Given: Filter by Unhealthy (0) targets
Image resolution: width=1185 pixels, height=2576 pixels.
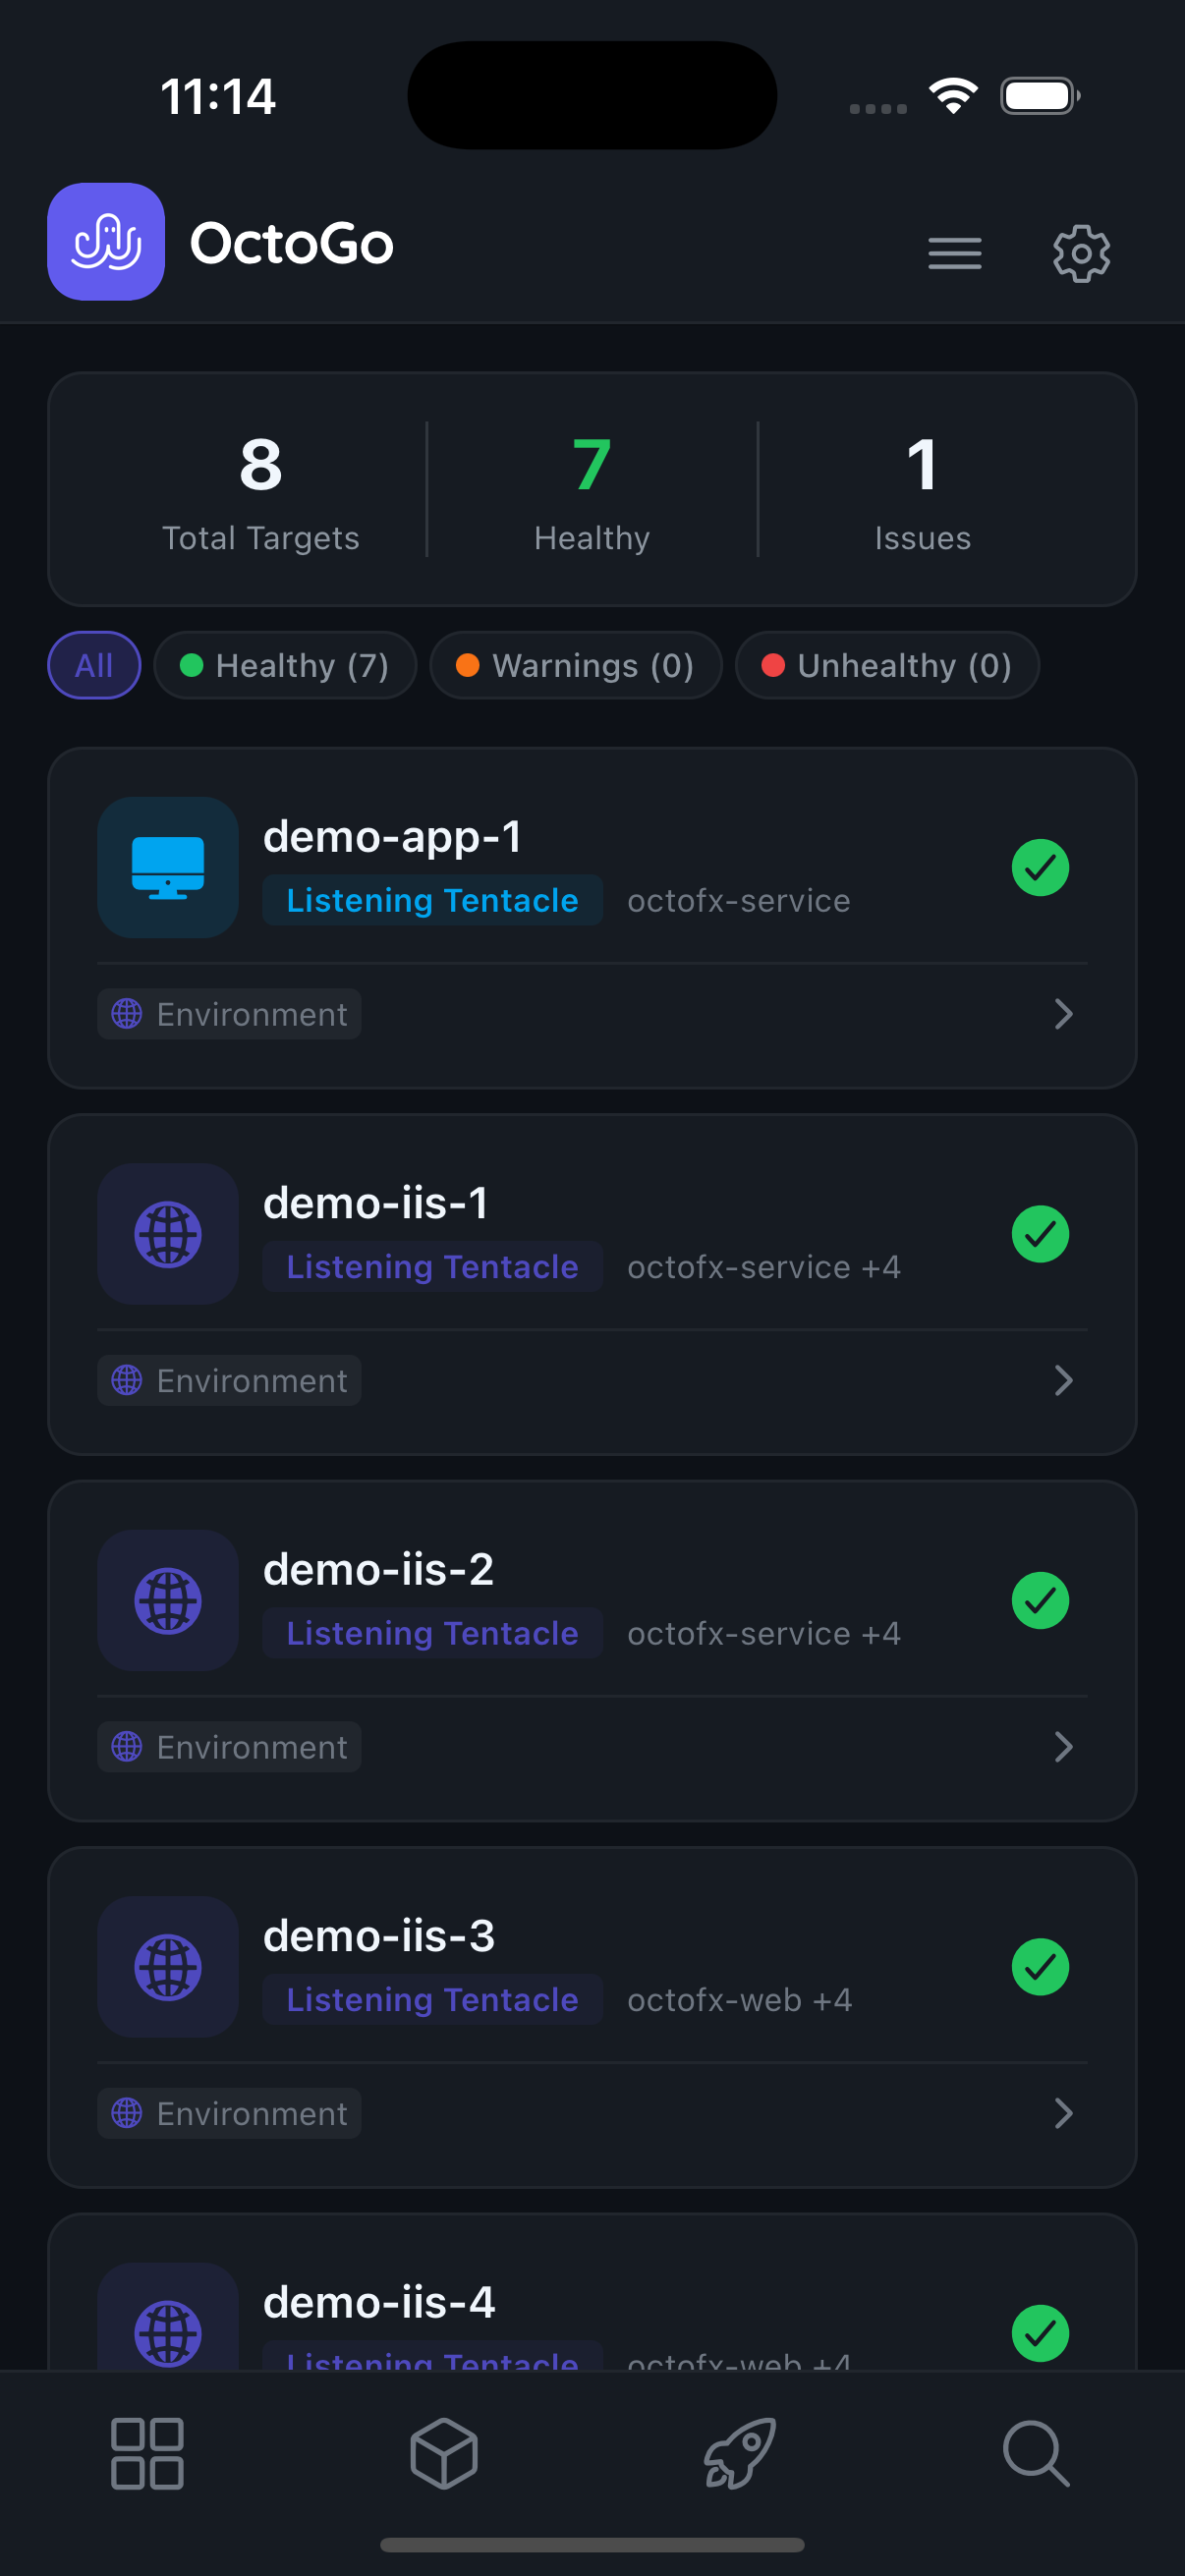Looking at the screenshot, I should tap(887, 665).
